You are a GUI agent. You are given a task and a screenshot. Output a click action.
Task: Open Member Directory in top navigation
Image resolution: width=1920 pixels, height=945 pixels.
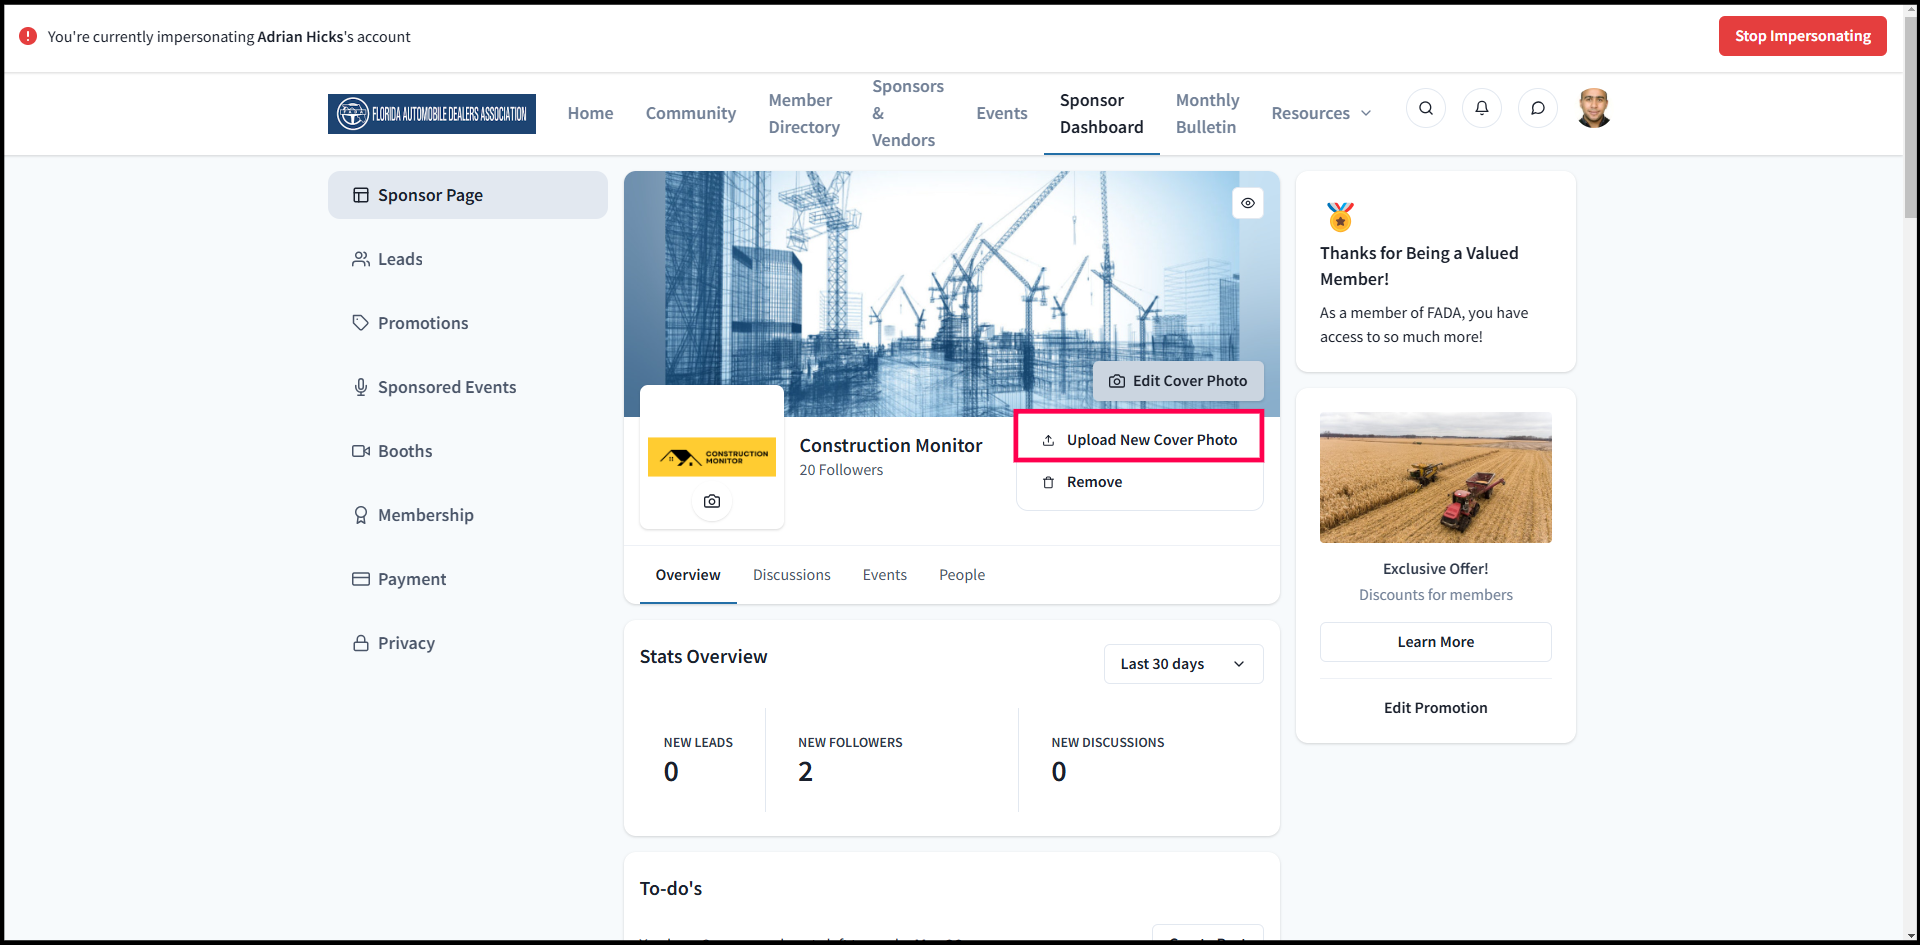click(x=804, y=113)
